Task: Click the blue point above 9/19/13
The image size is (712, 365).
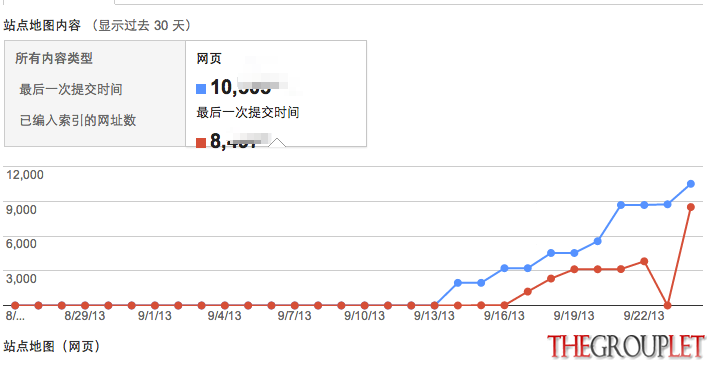Action: pos(574,253)
